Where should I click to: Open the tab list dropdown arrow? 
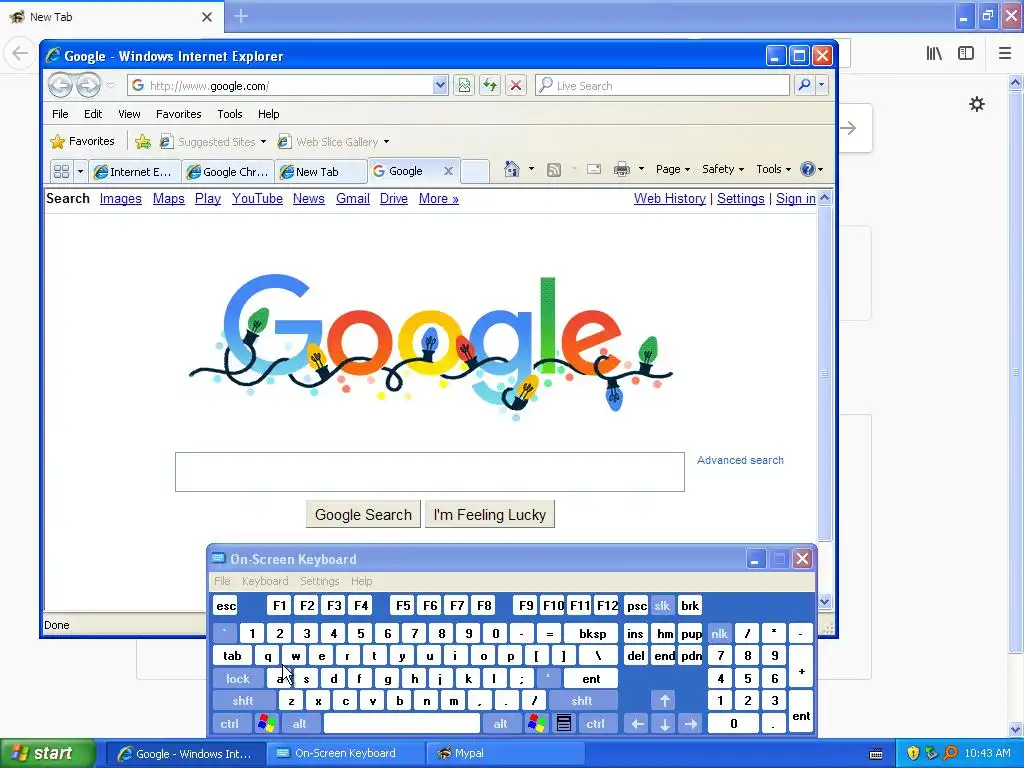tap(80, 172)
